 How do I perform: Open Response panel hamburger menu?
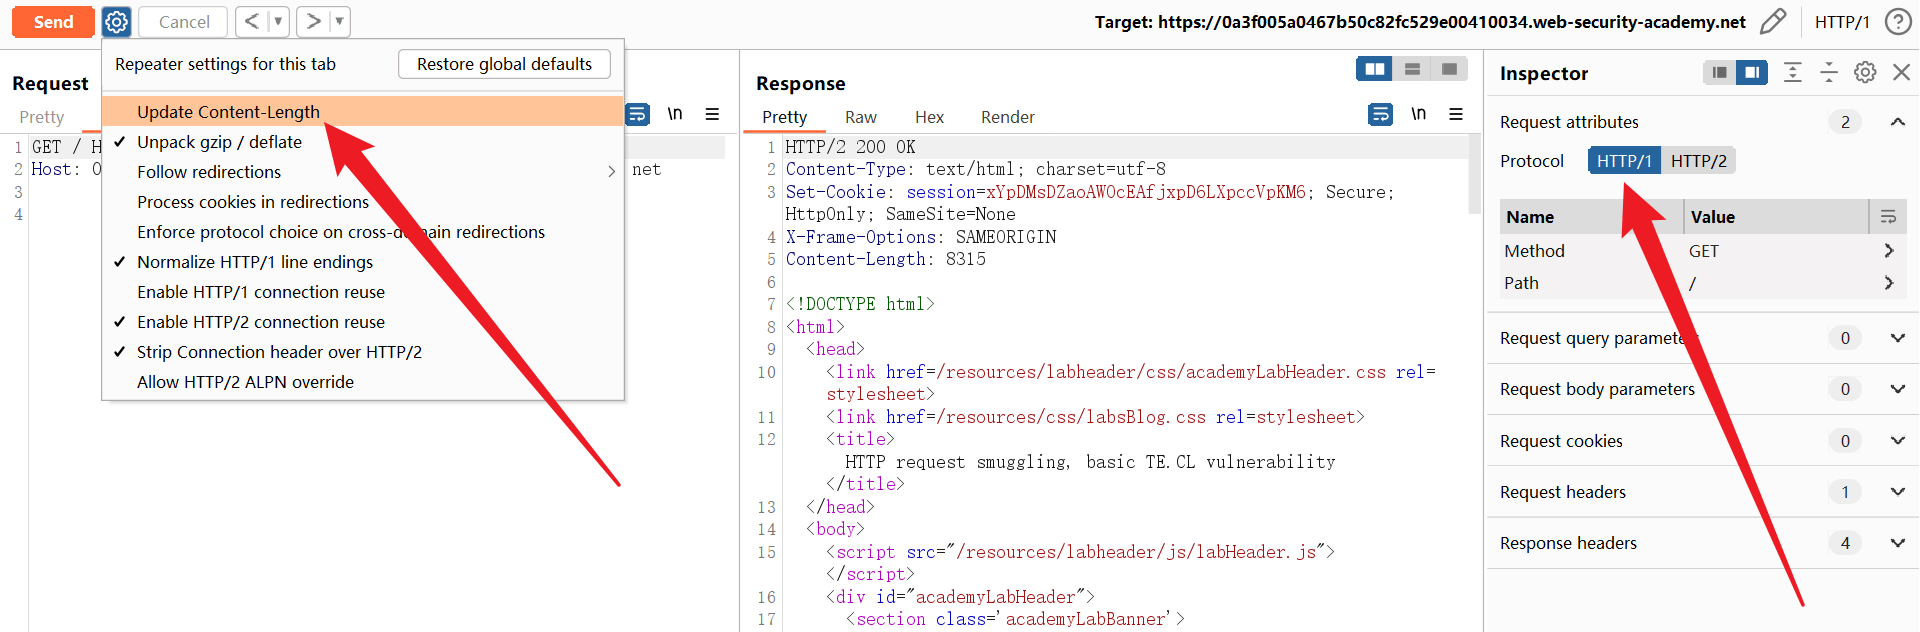(x=1456, y=115)
